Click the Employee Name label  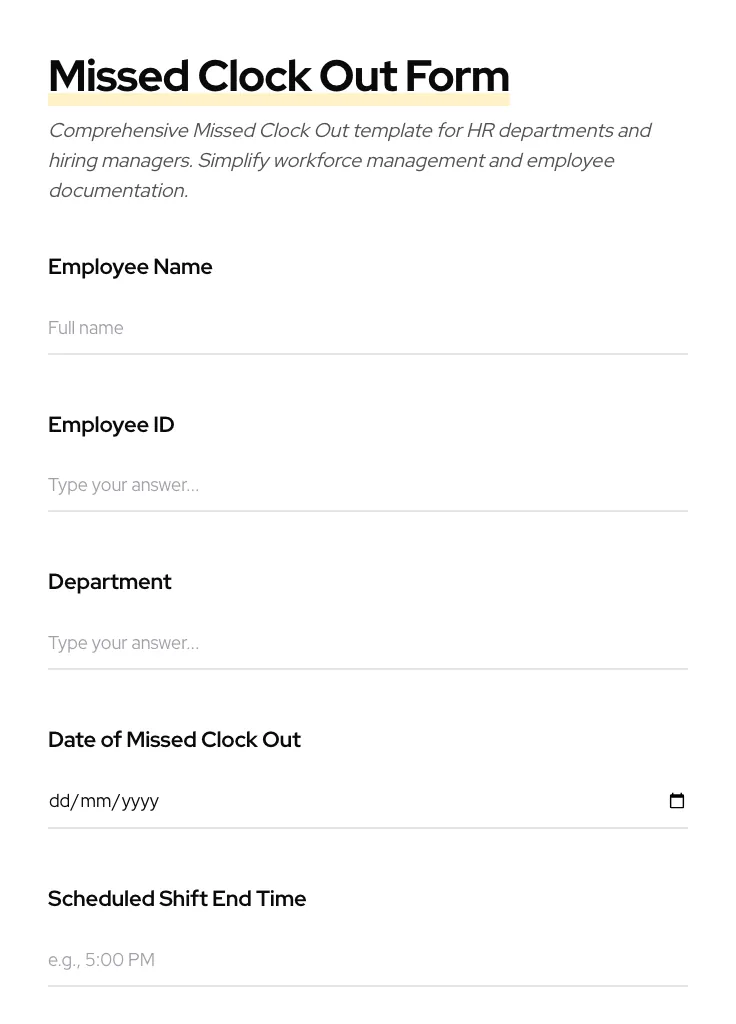(x=130, y=267)
